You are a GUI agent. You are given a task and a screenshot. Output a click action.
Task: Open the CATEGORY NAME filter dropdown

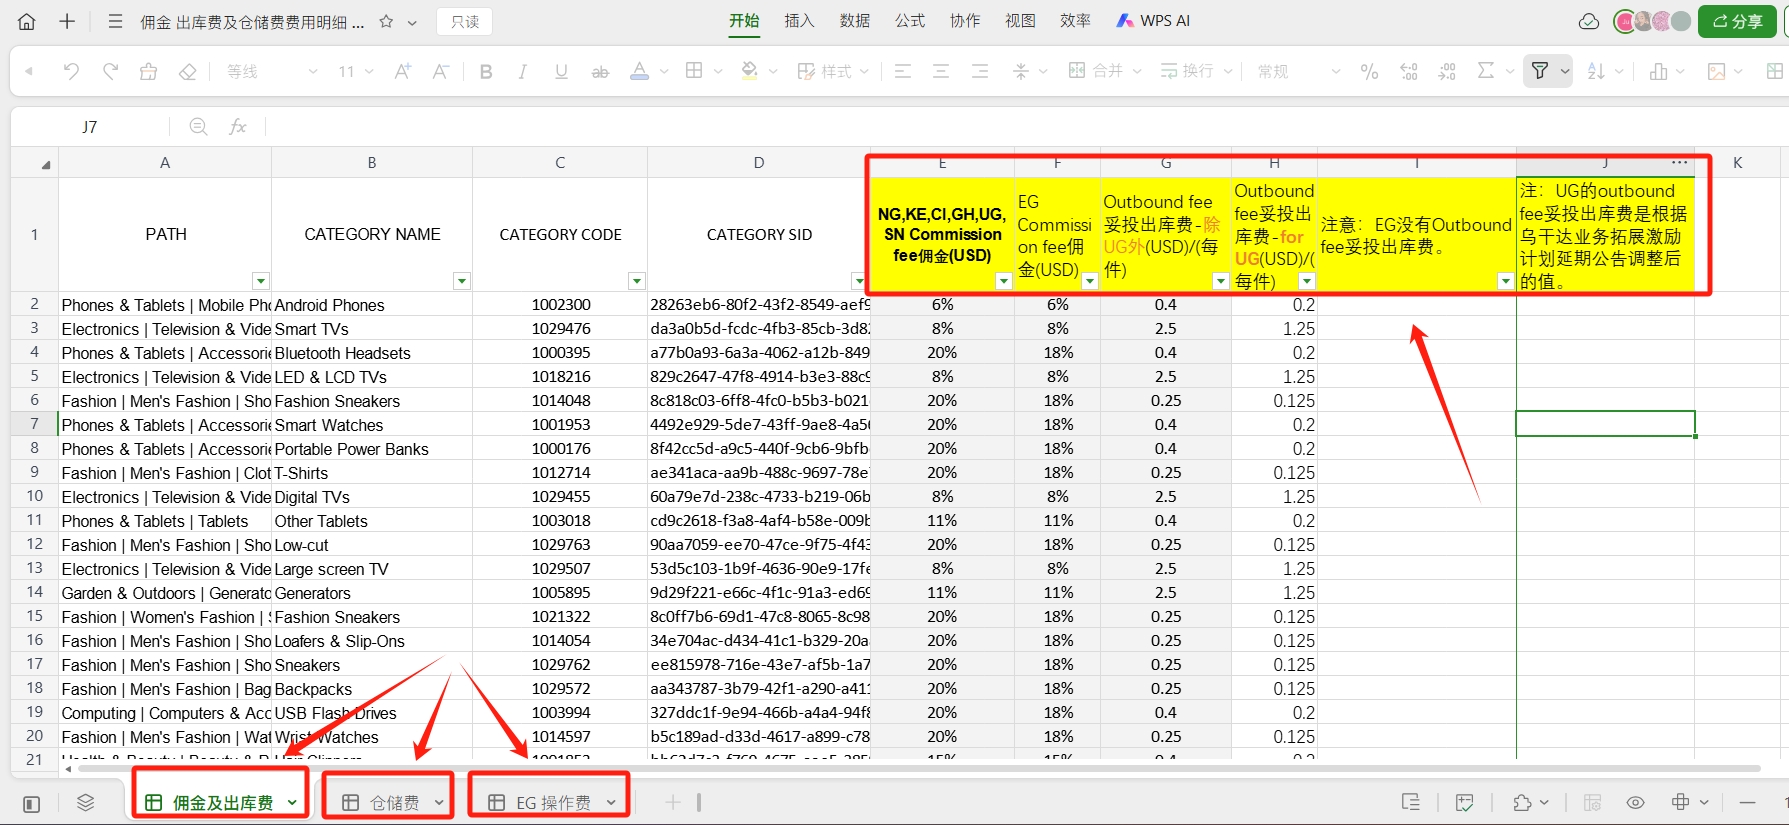tap(462, 281)
